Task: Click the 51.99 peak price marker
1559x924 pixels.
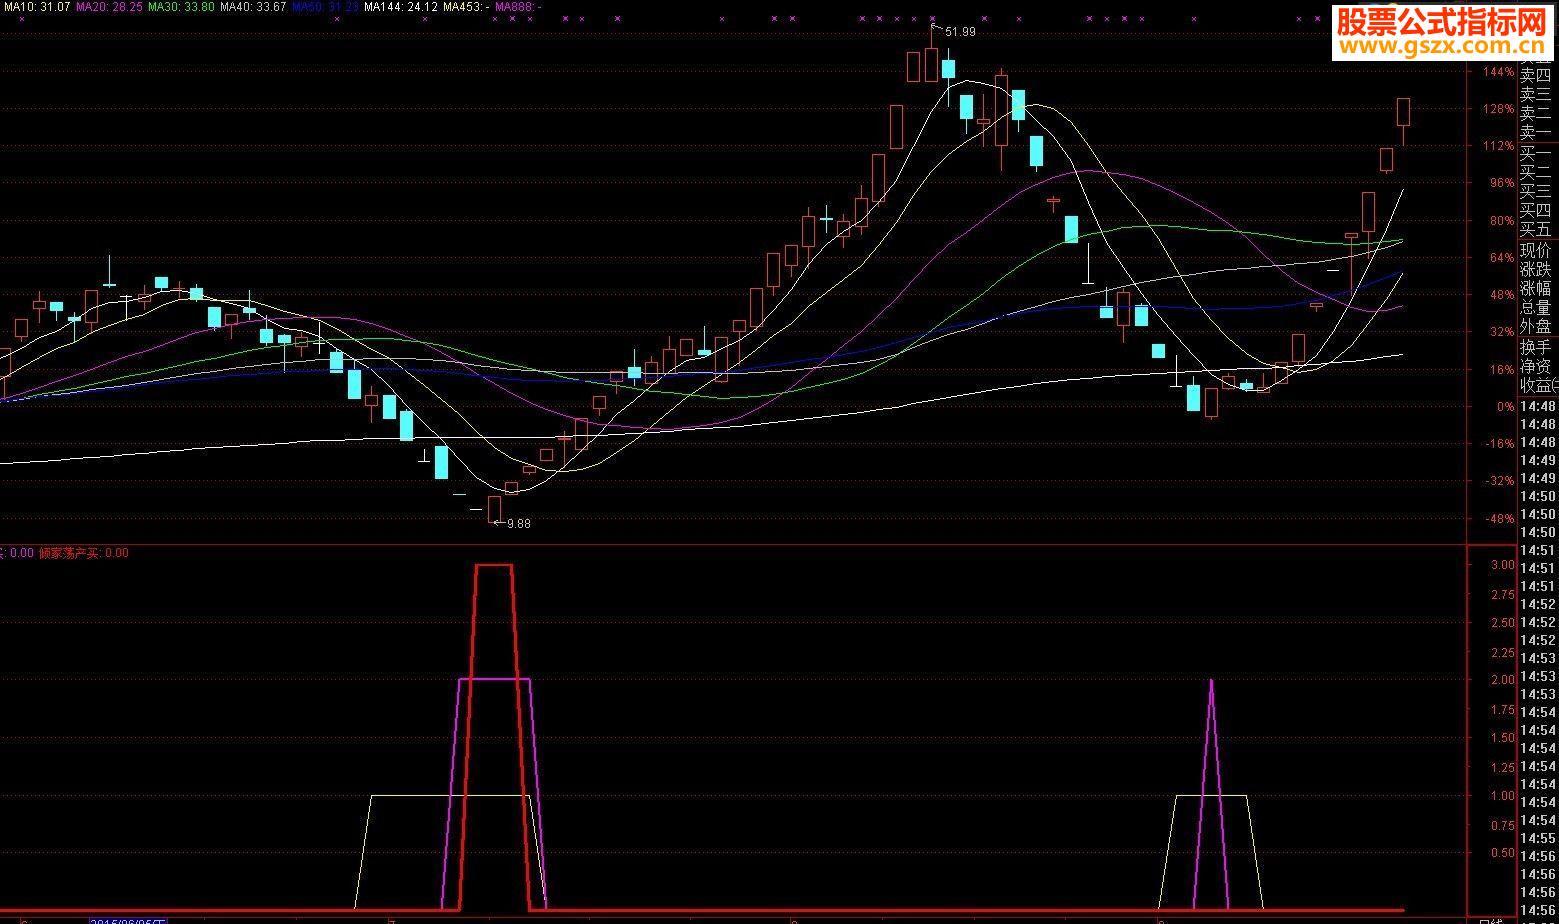Action: click(x=959, y=31)
